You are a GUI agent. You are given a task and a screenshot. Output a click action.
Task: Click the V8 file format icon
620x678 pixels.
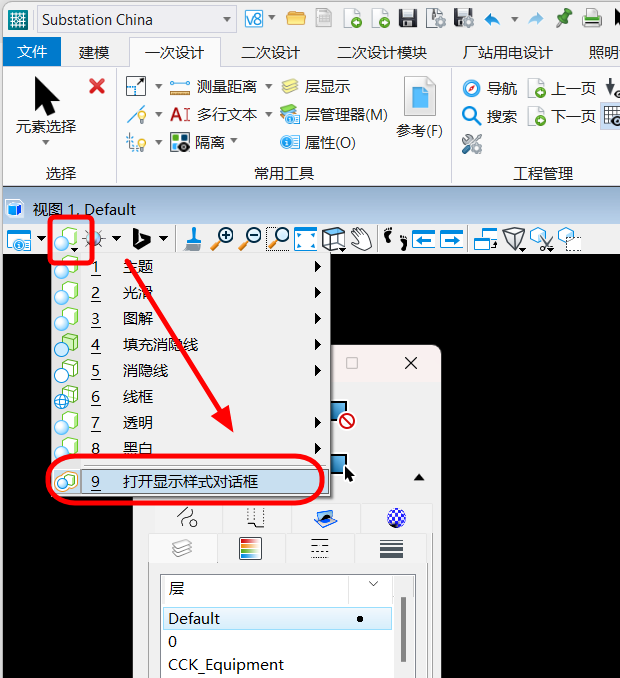(254, 19)
